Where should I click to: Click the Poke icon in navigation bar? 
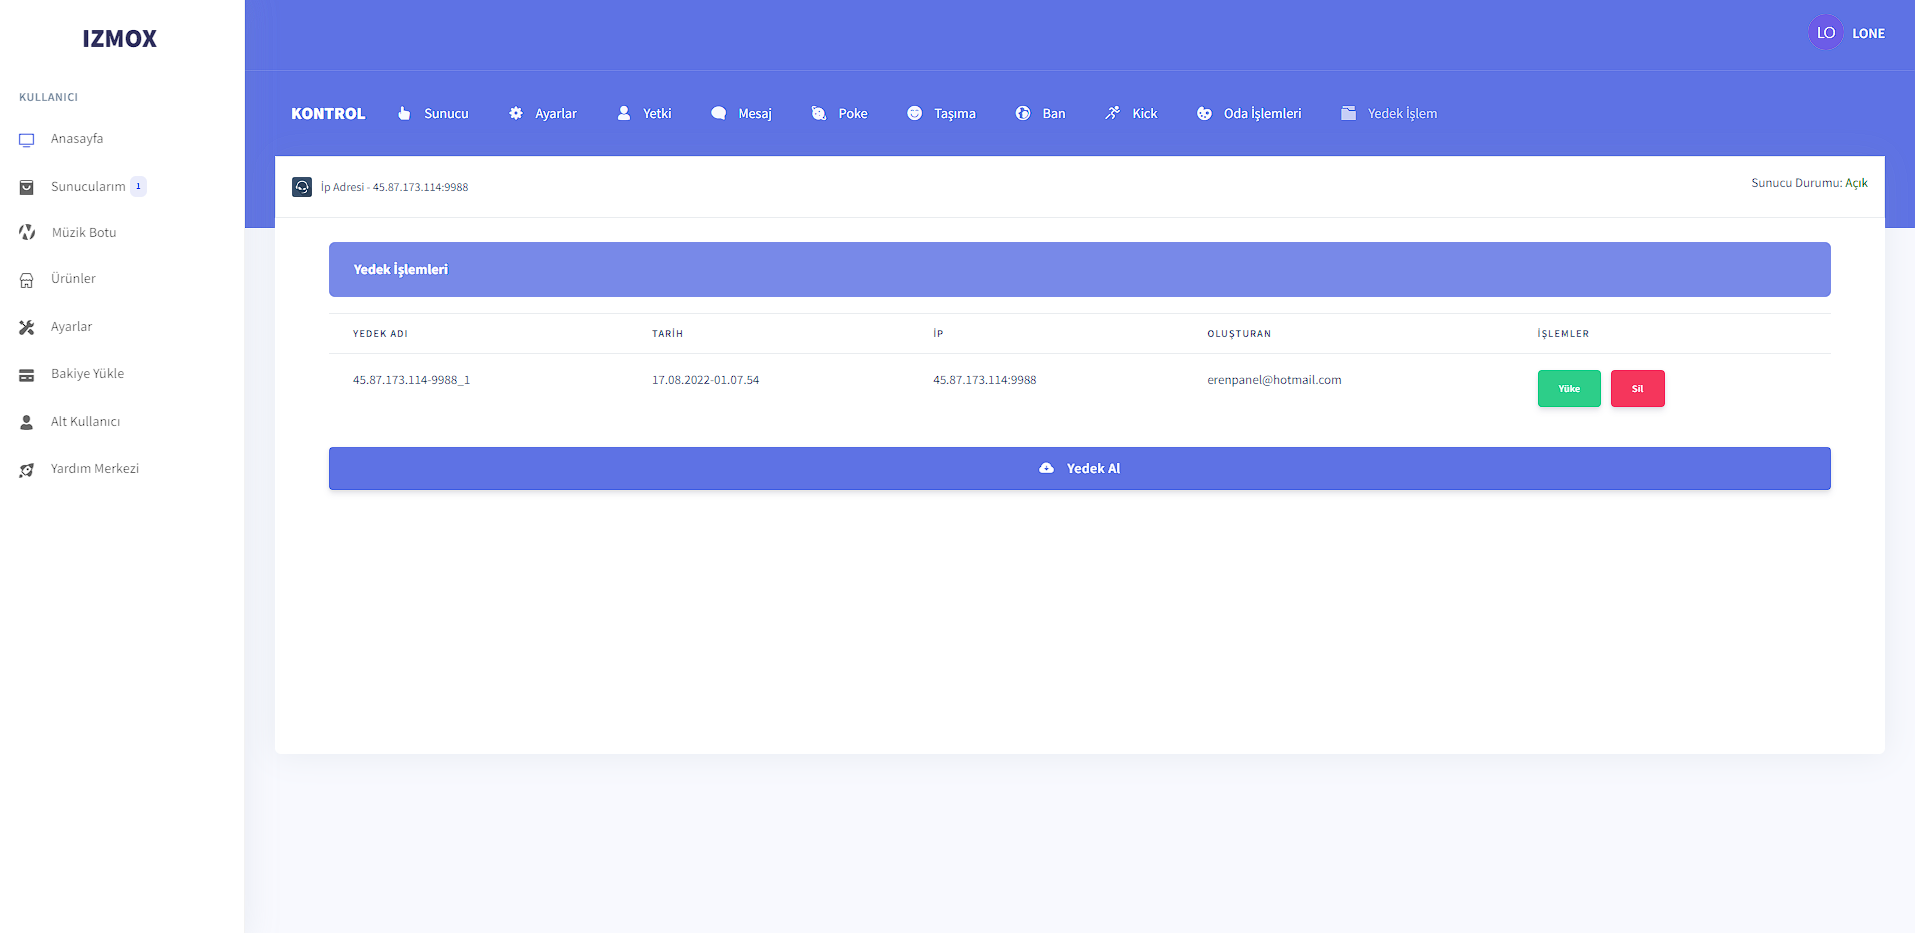819,114
